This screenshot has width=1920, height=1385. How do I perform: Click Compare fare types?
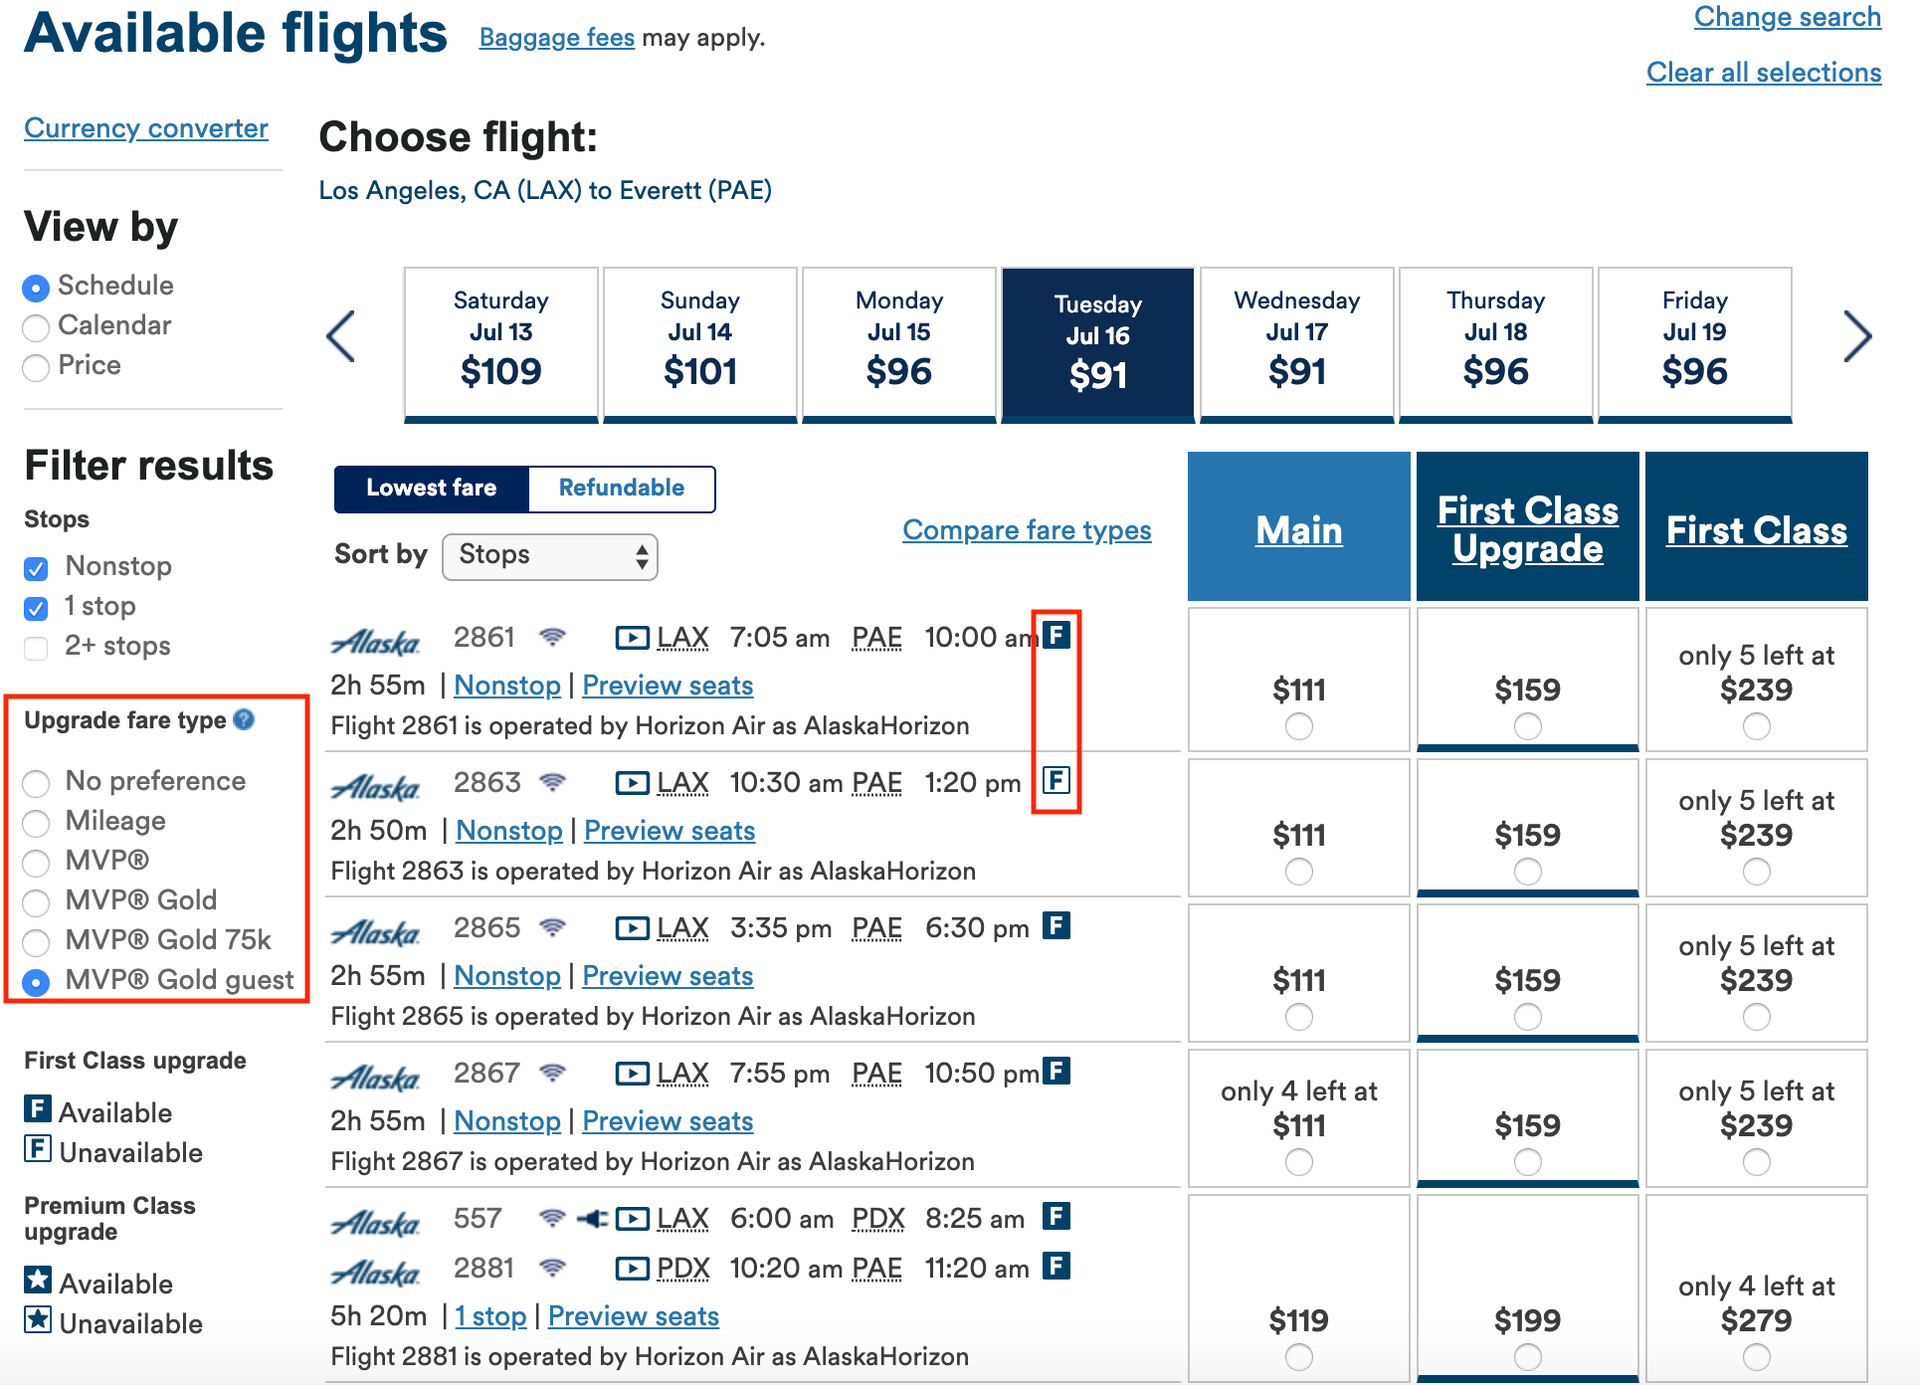tap(1027, 531)
